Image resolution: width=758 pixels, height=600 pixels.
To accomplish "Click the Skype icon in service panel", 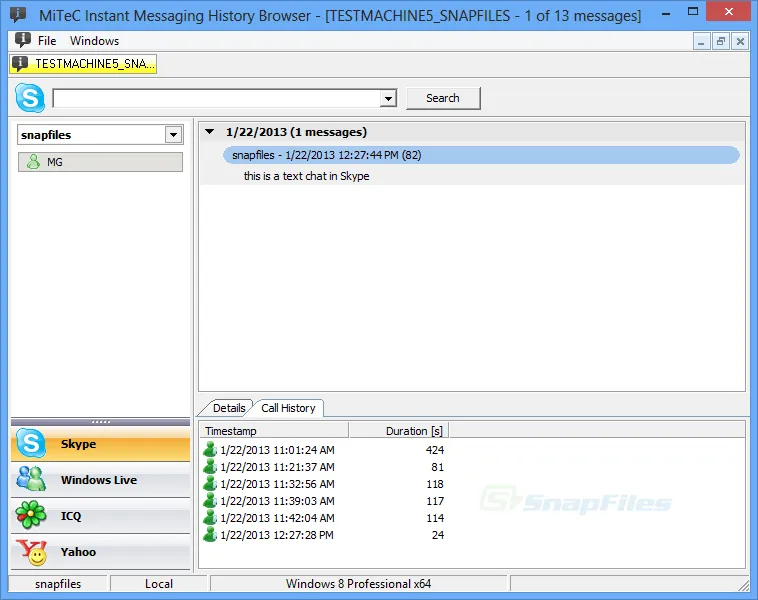I will [30, 443].
